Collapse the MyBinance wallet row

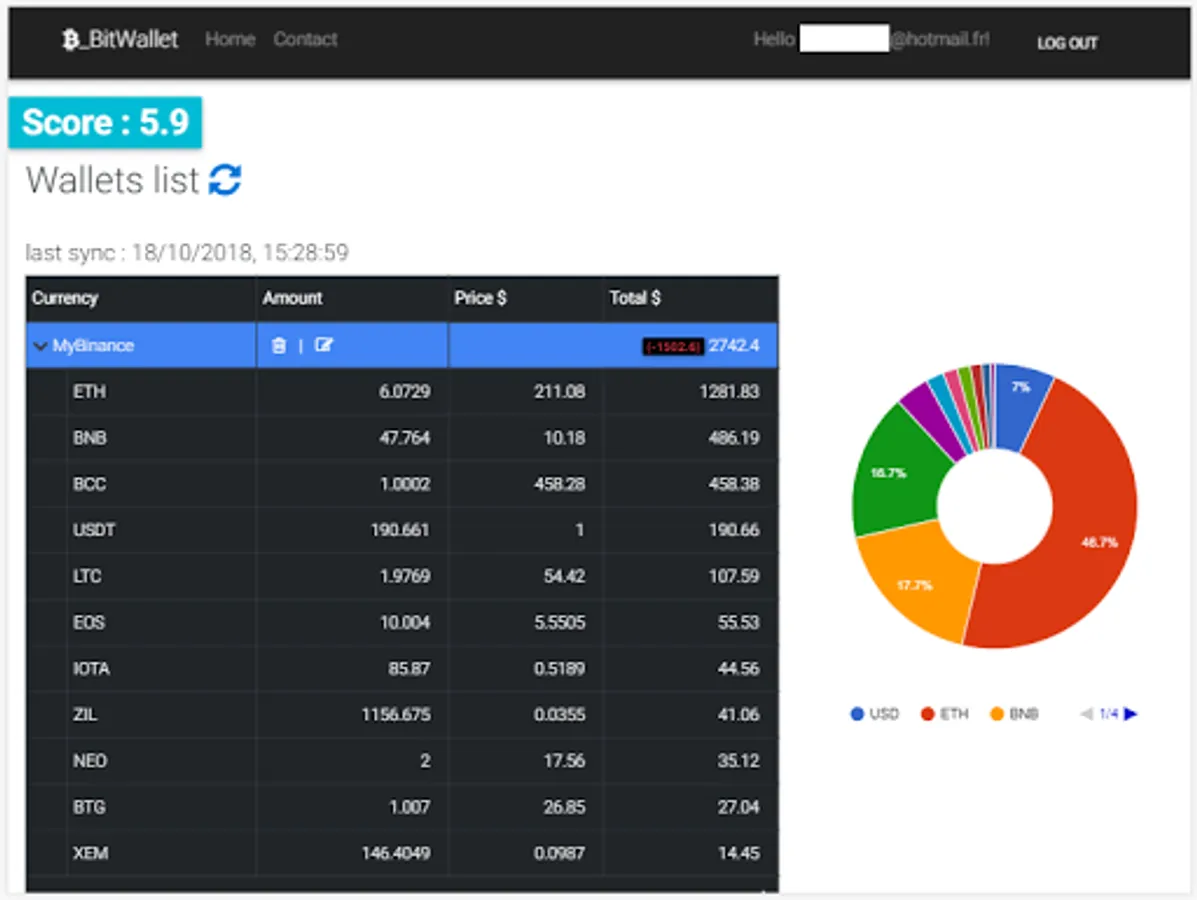coord(40,346)
